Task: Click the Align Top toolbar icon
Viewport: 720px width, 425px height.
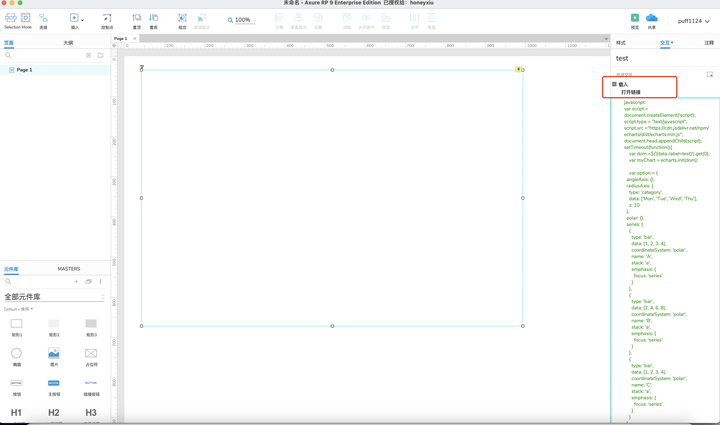Action: (x=347, y=18)
